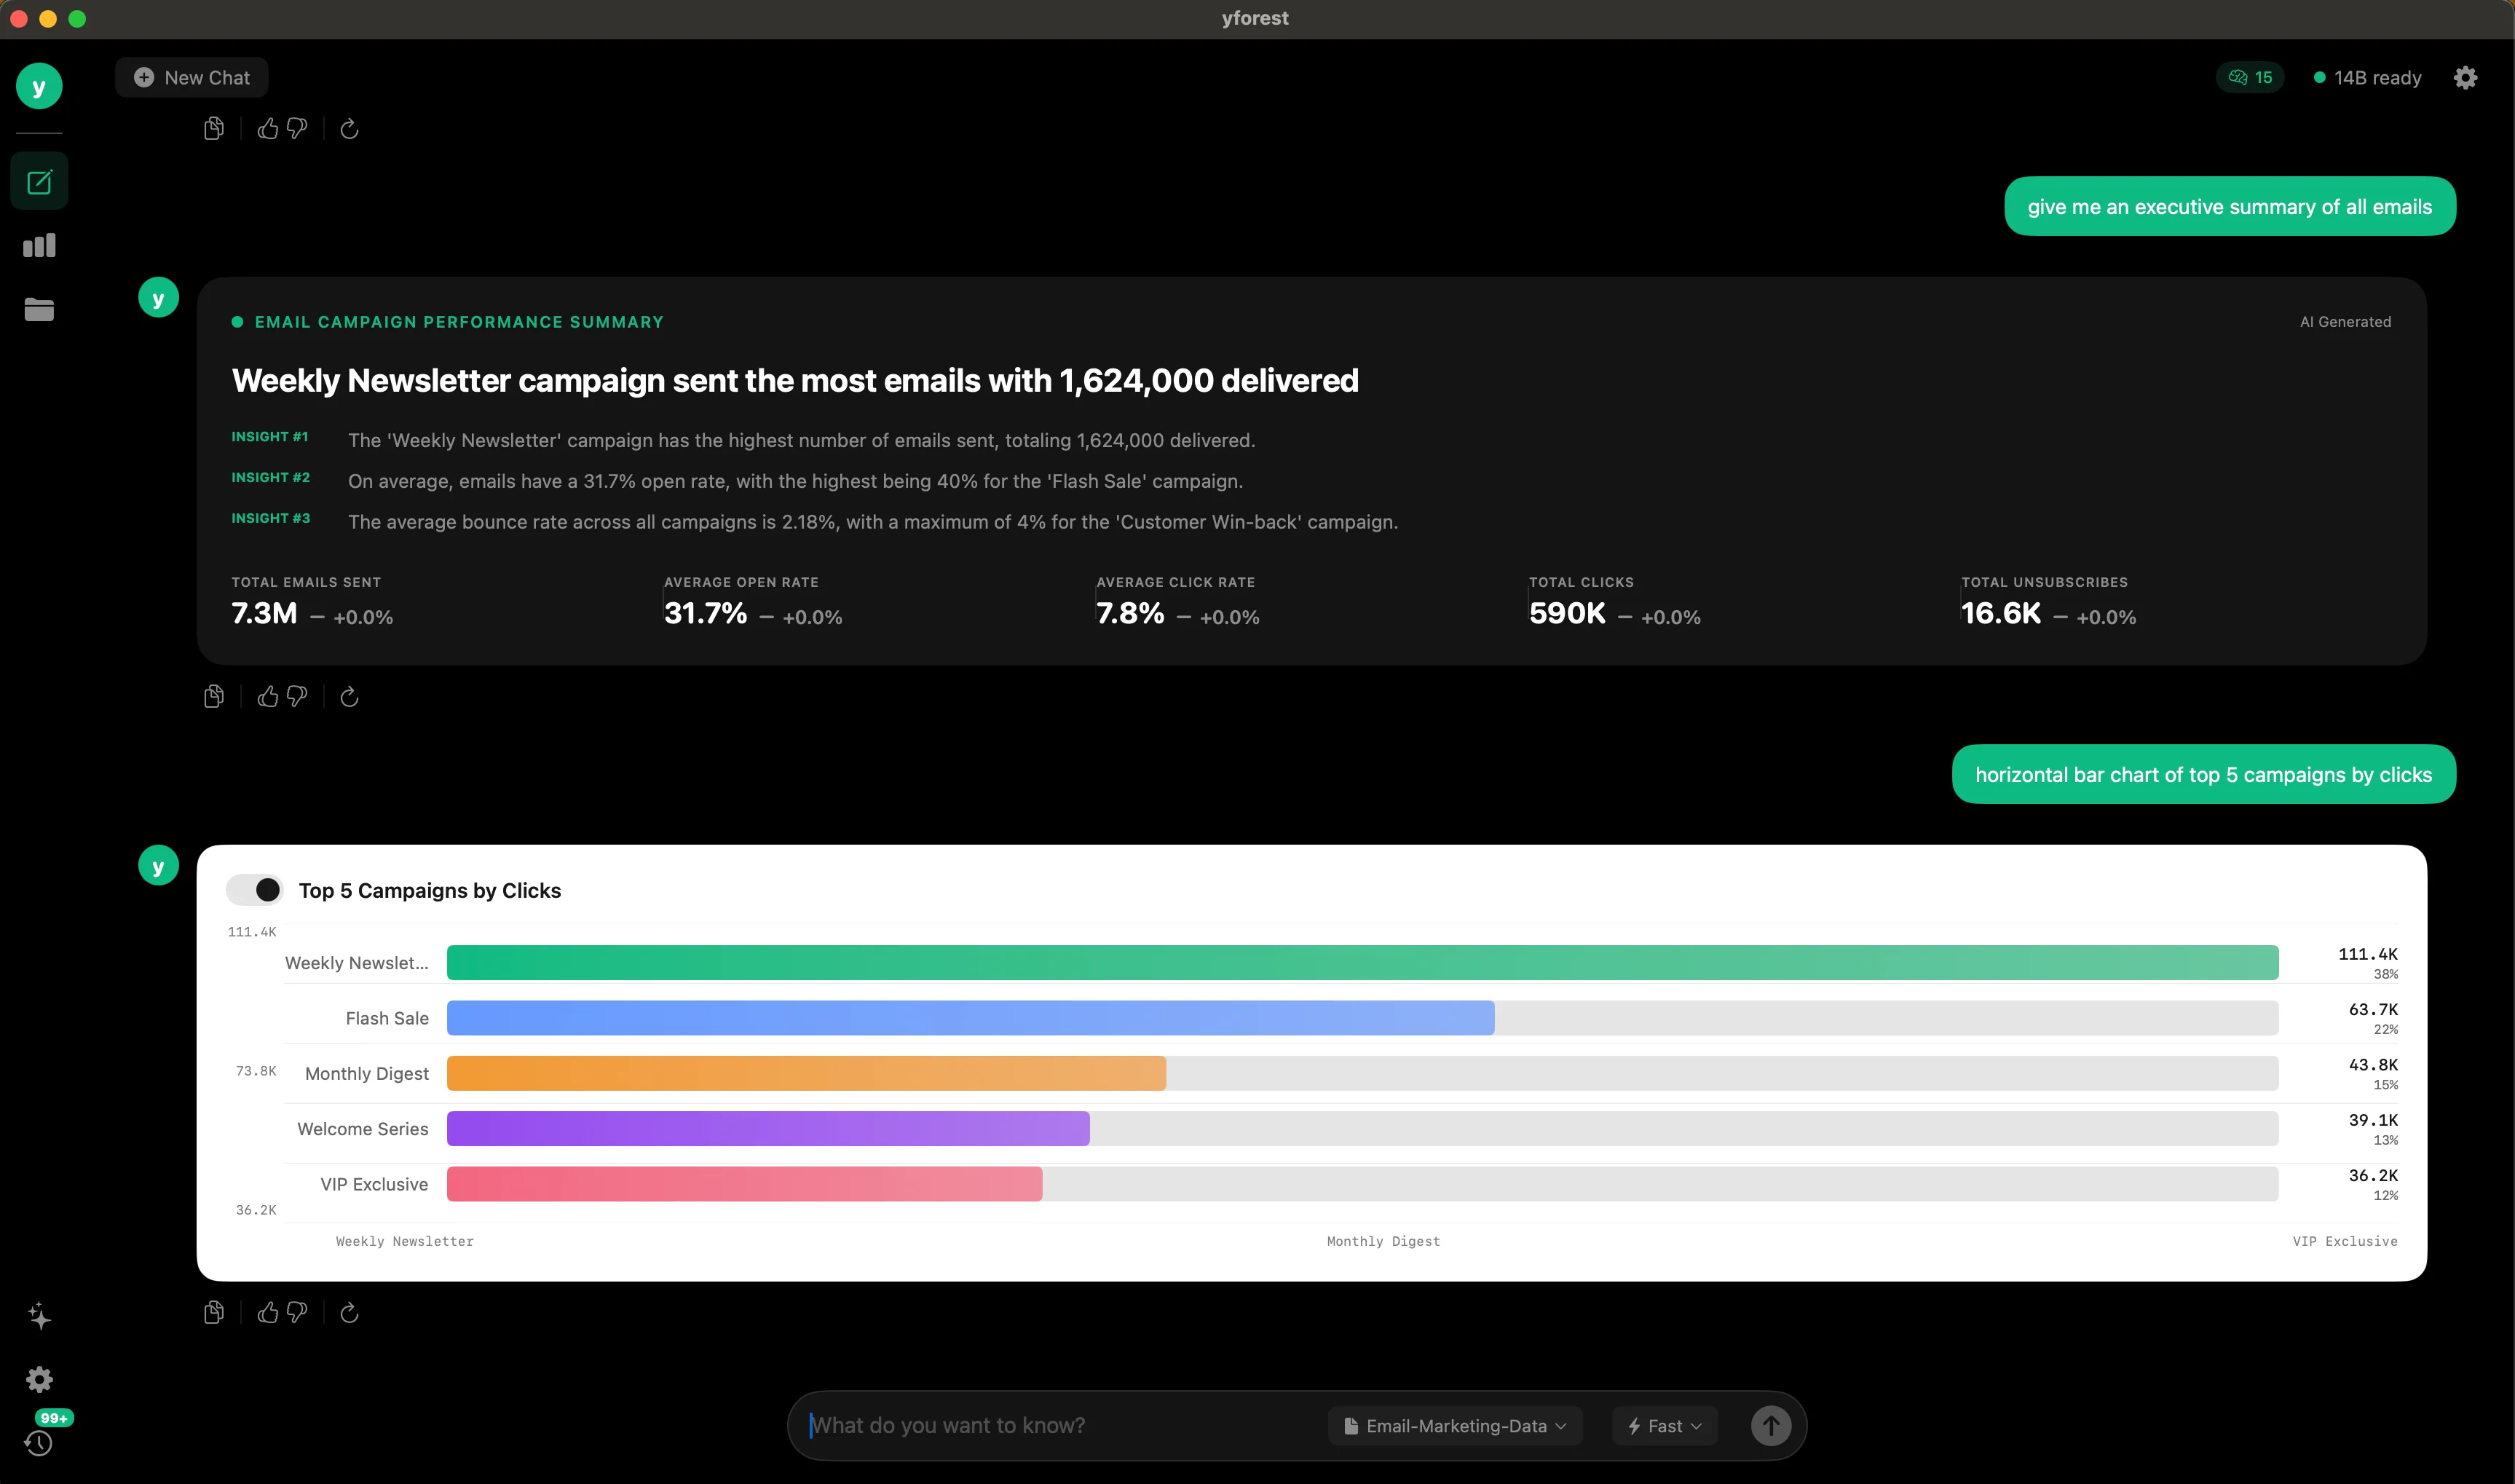The height and width of the screenshot is (1484, 2515).
Task: Click the yforest avatar beside summary card
Action: [158, 298]
